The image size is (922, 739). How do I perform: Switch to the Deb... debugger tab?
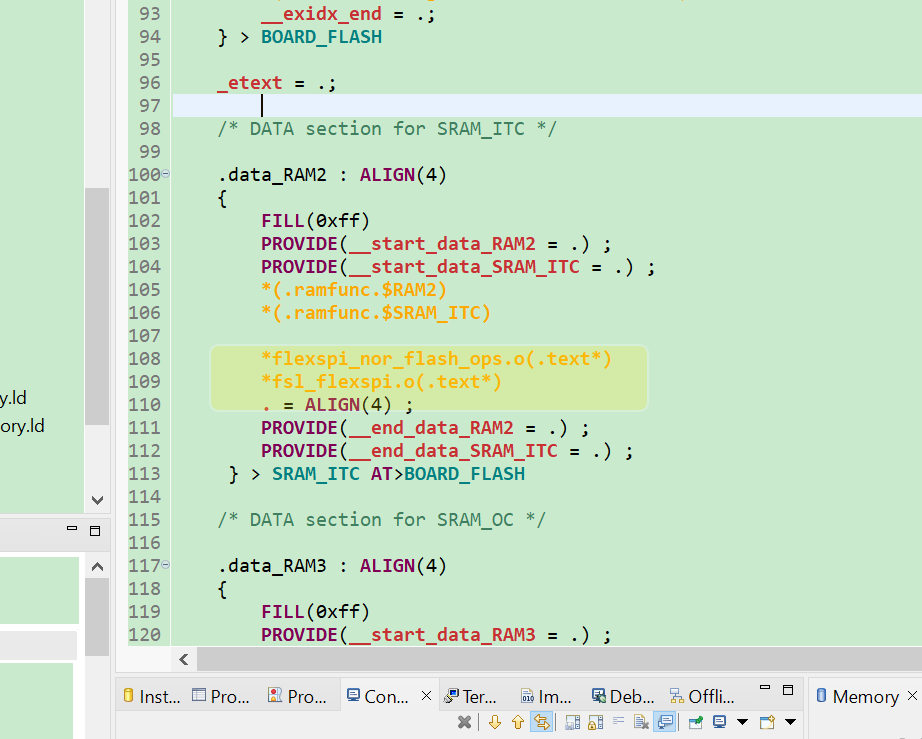pyautogui.click(x=623, y=696)
